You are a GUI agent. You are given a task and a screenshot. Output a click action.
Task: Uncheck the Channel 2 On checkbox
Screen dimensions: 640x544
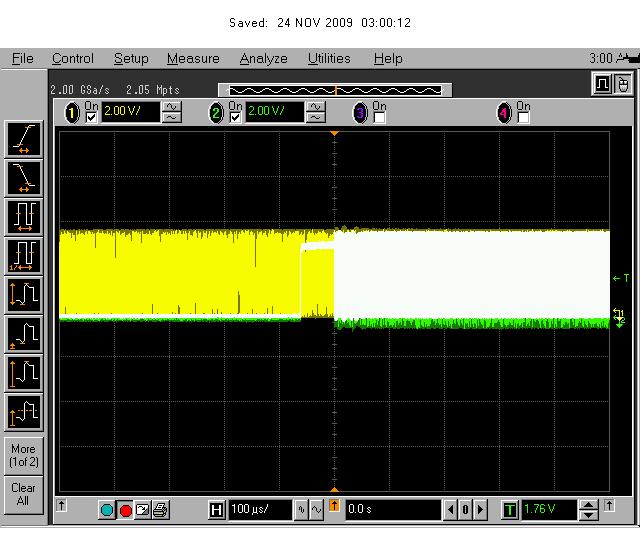click(236, 118)
